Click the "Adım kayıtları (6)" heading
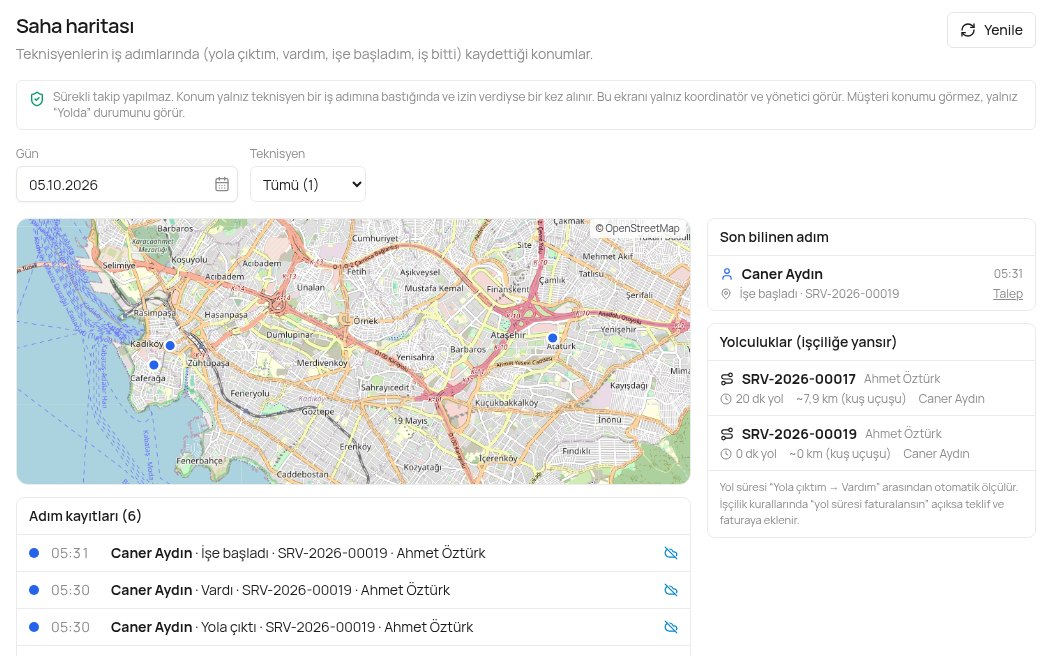Image resolution: width=1050 pixels, height=656 pixels. click(85, 516)
